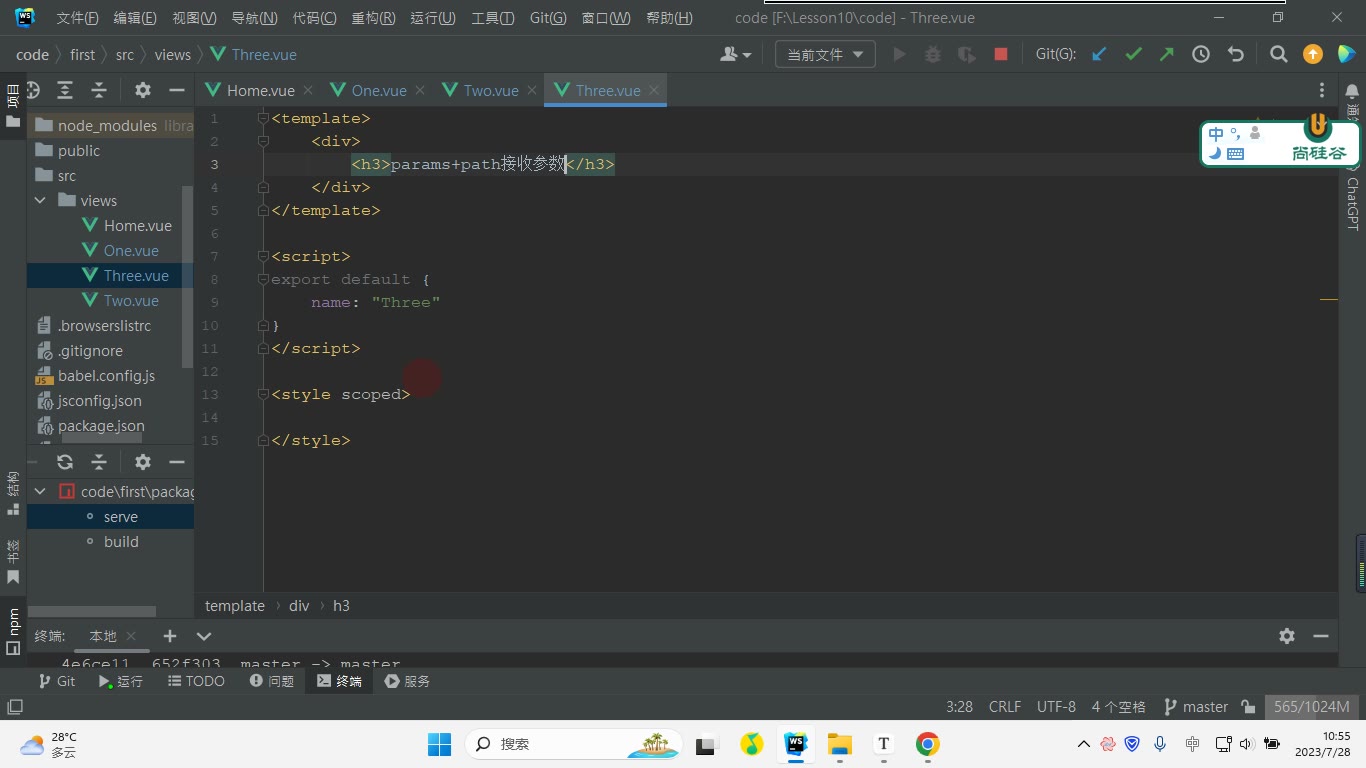Screen dimensions: 1366x768
Task: Collapse the views folder in project tree
Action: tap(40, 200)
